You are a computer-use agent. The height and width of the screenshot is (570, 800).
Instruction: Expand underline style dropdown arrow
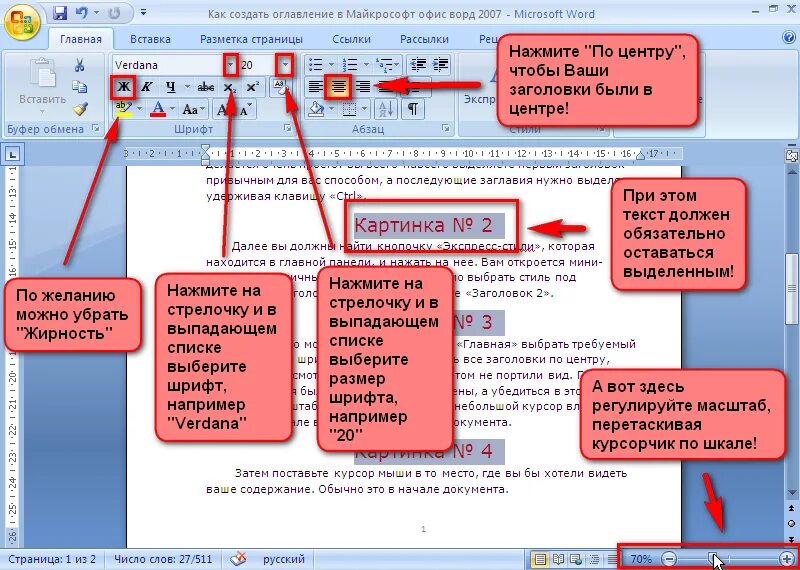(187, 87)
